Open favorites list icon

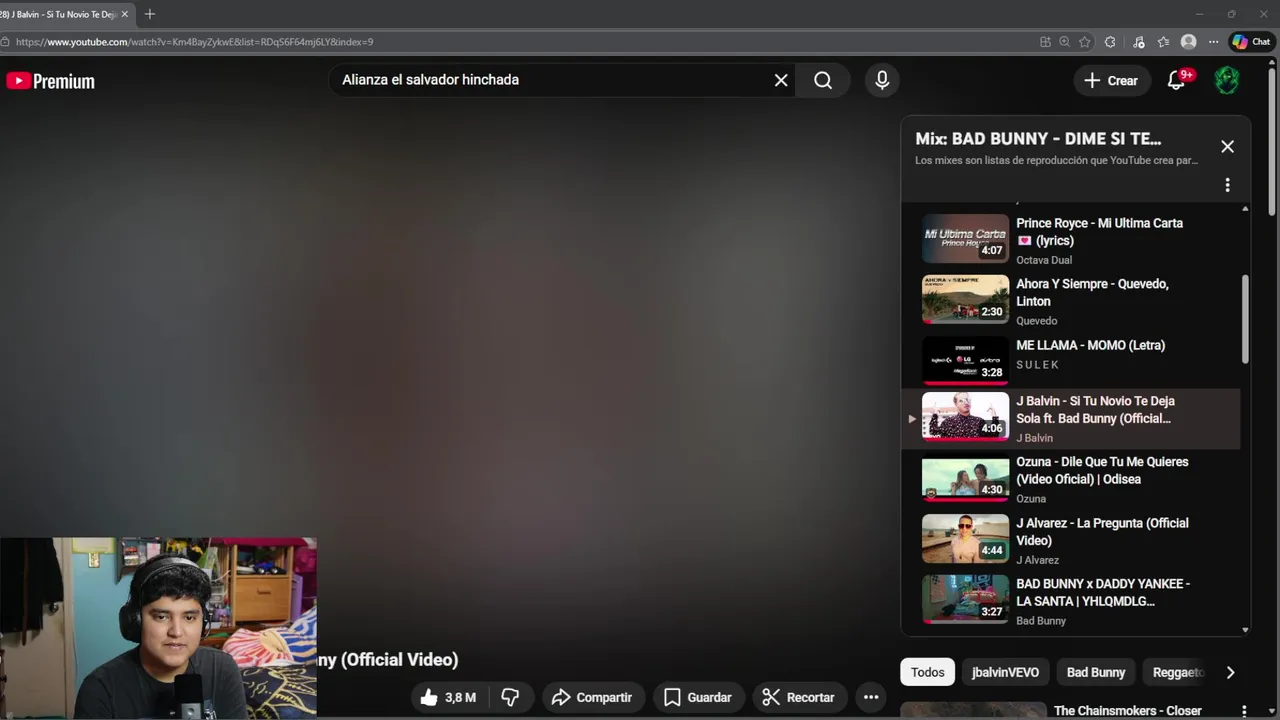1163,42
